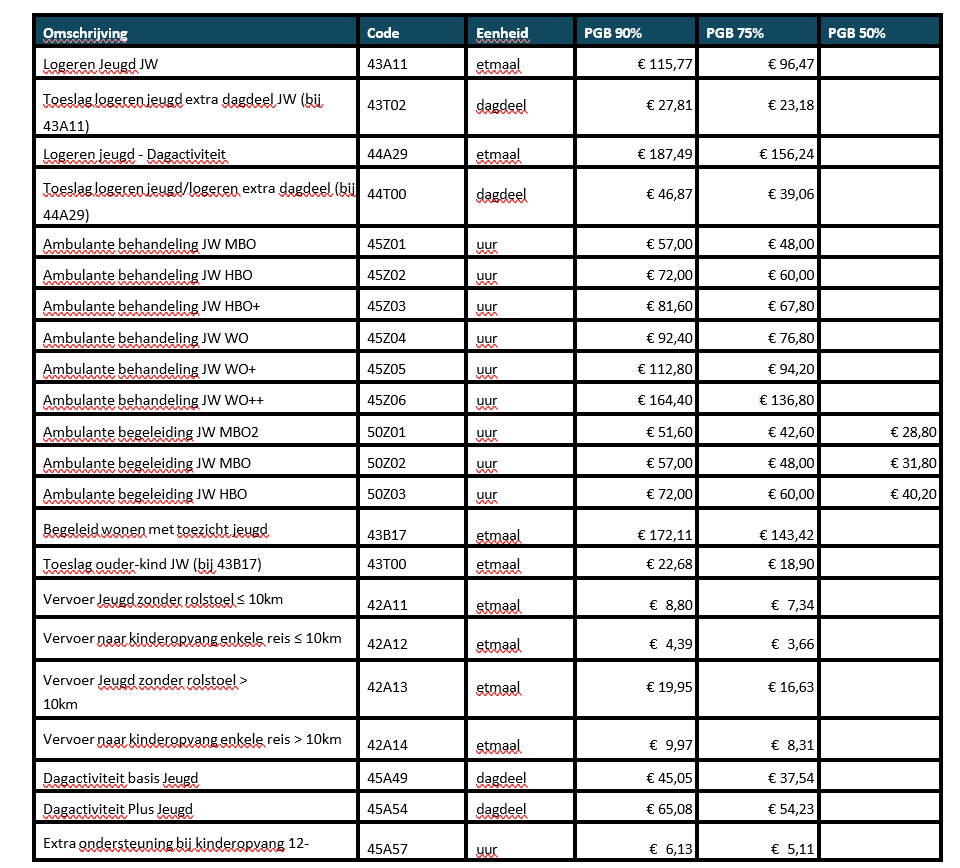Click the € 28,80 PGB 50% value
Image resolution: width=960 pixels, height=868 pixels.
point(913,432)
